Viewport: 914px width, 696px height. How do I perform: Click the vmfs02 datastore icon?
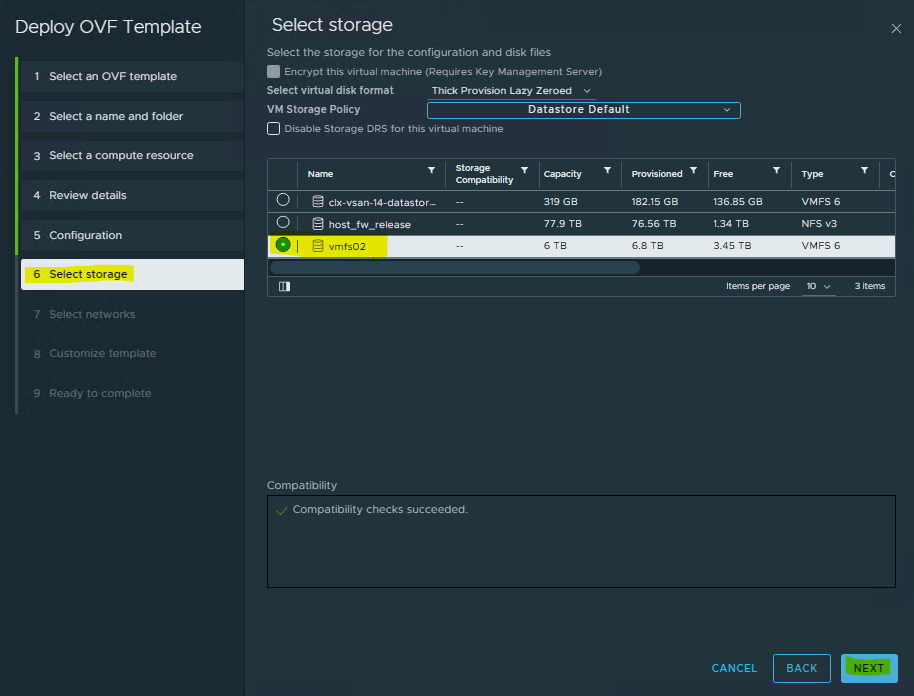318,246
